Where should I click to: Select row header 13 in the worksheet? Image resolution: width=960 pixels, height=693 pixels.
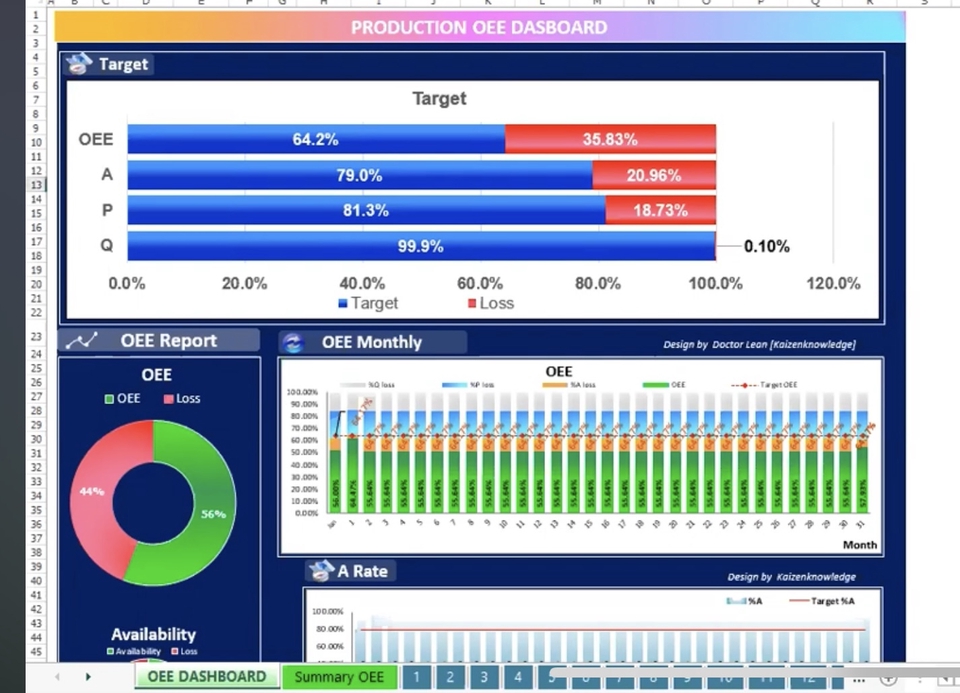point(36,185)
